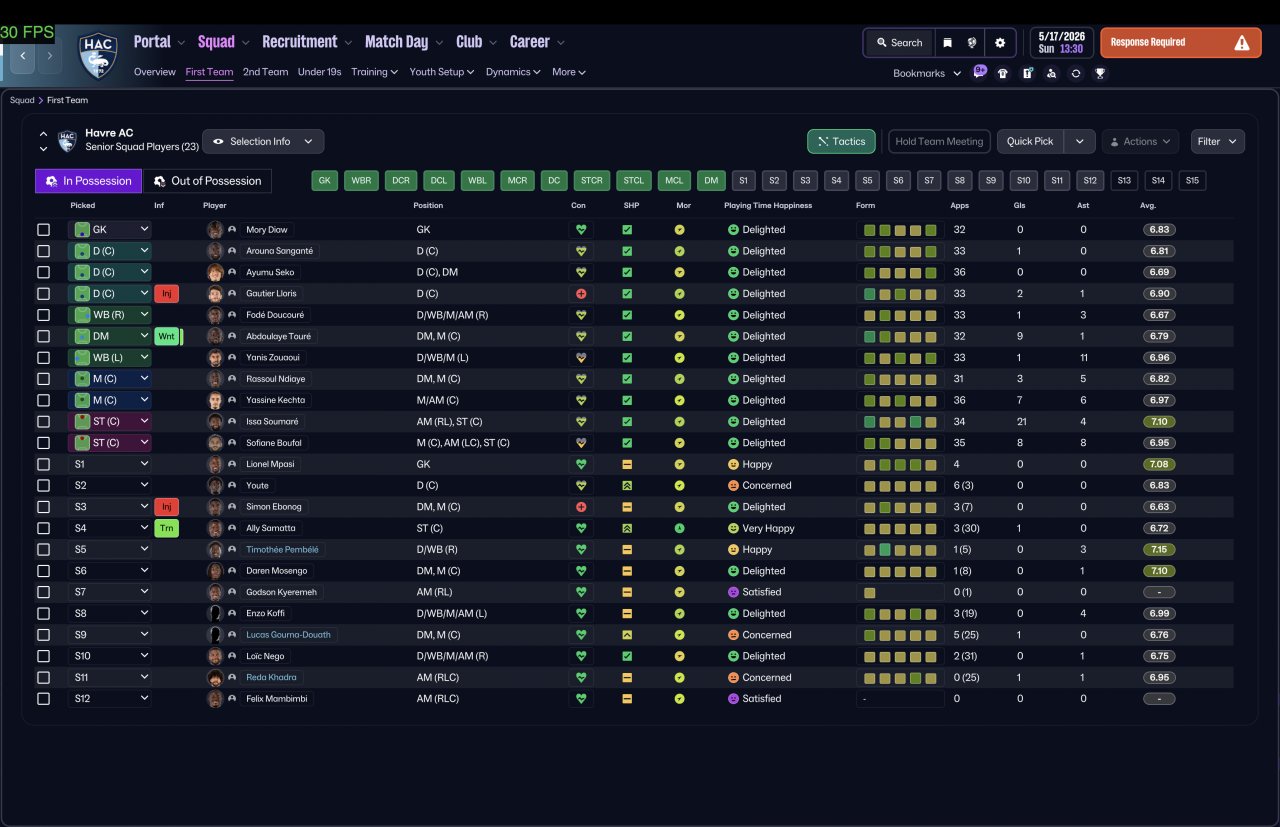Open the world globe icon in top bar
Viewport: 1280px width, 827px height.
(972, 43)
